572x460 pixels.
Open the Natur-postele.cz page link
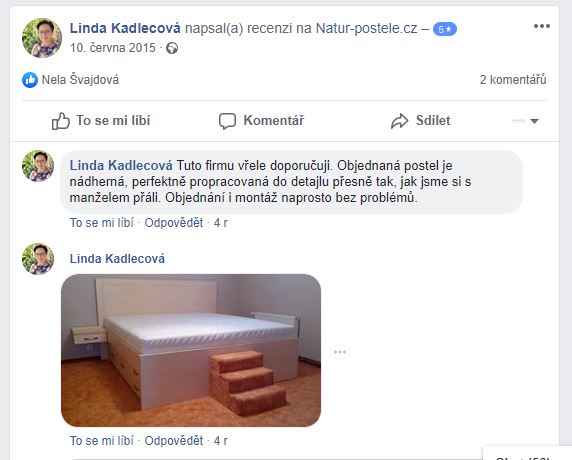click(x=366, y=28)
